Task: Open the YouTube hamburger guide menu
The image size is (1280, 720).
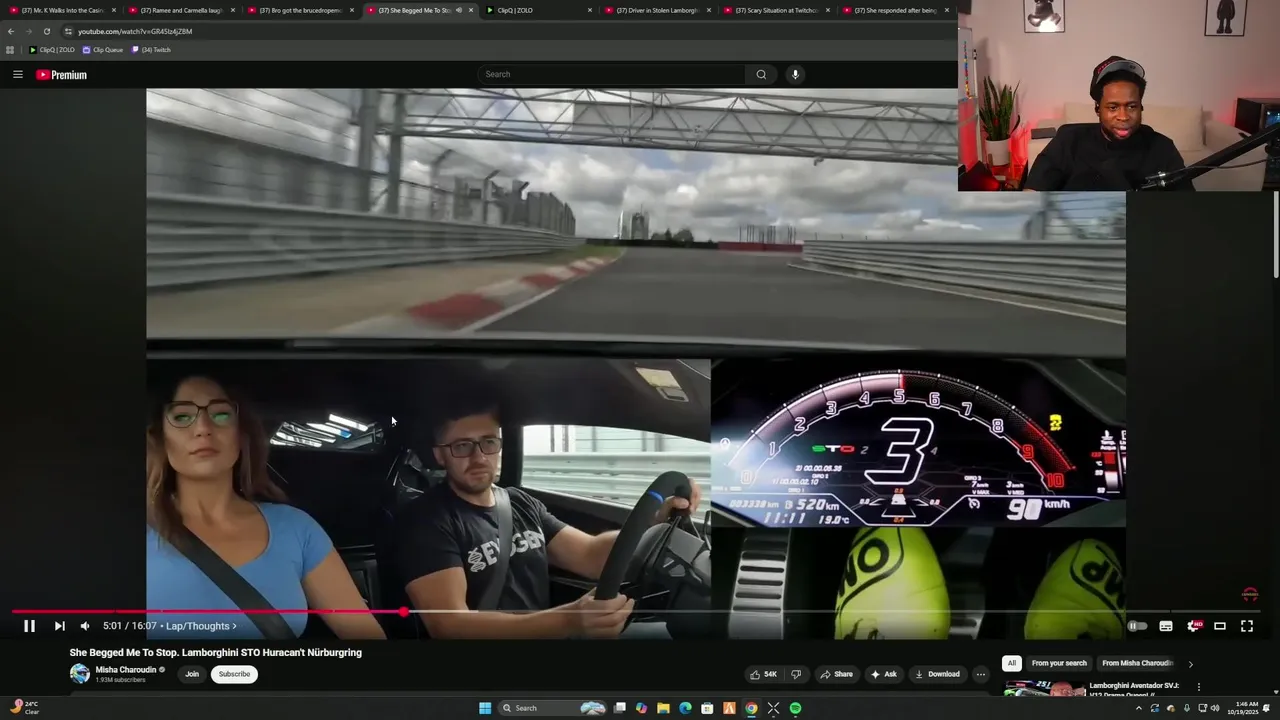Action: coord(17,74)
